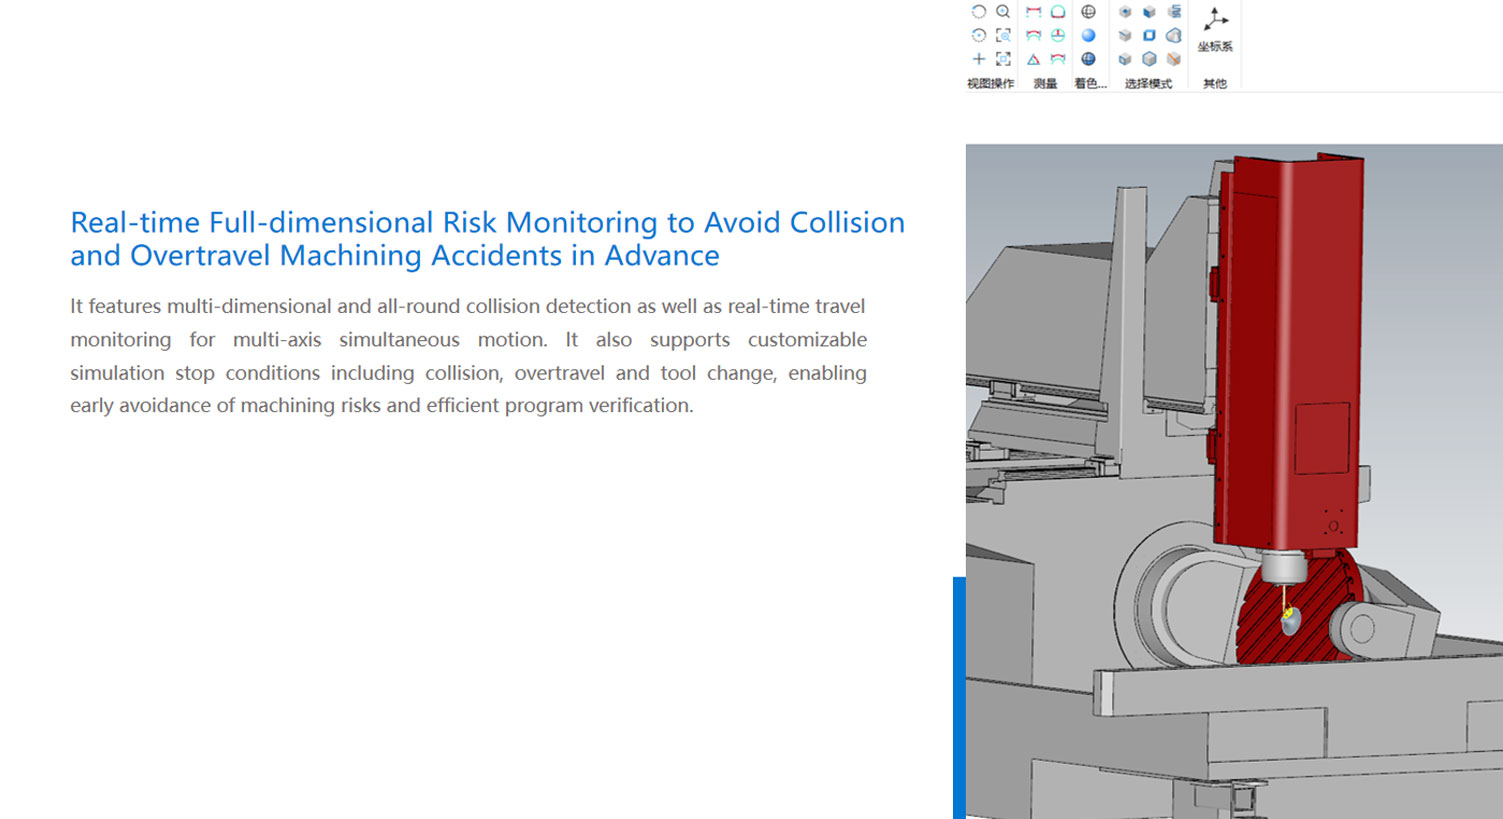1503x819 pixels.
Task: Click the 选择模式 group label
Action: 1148,84
